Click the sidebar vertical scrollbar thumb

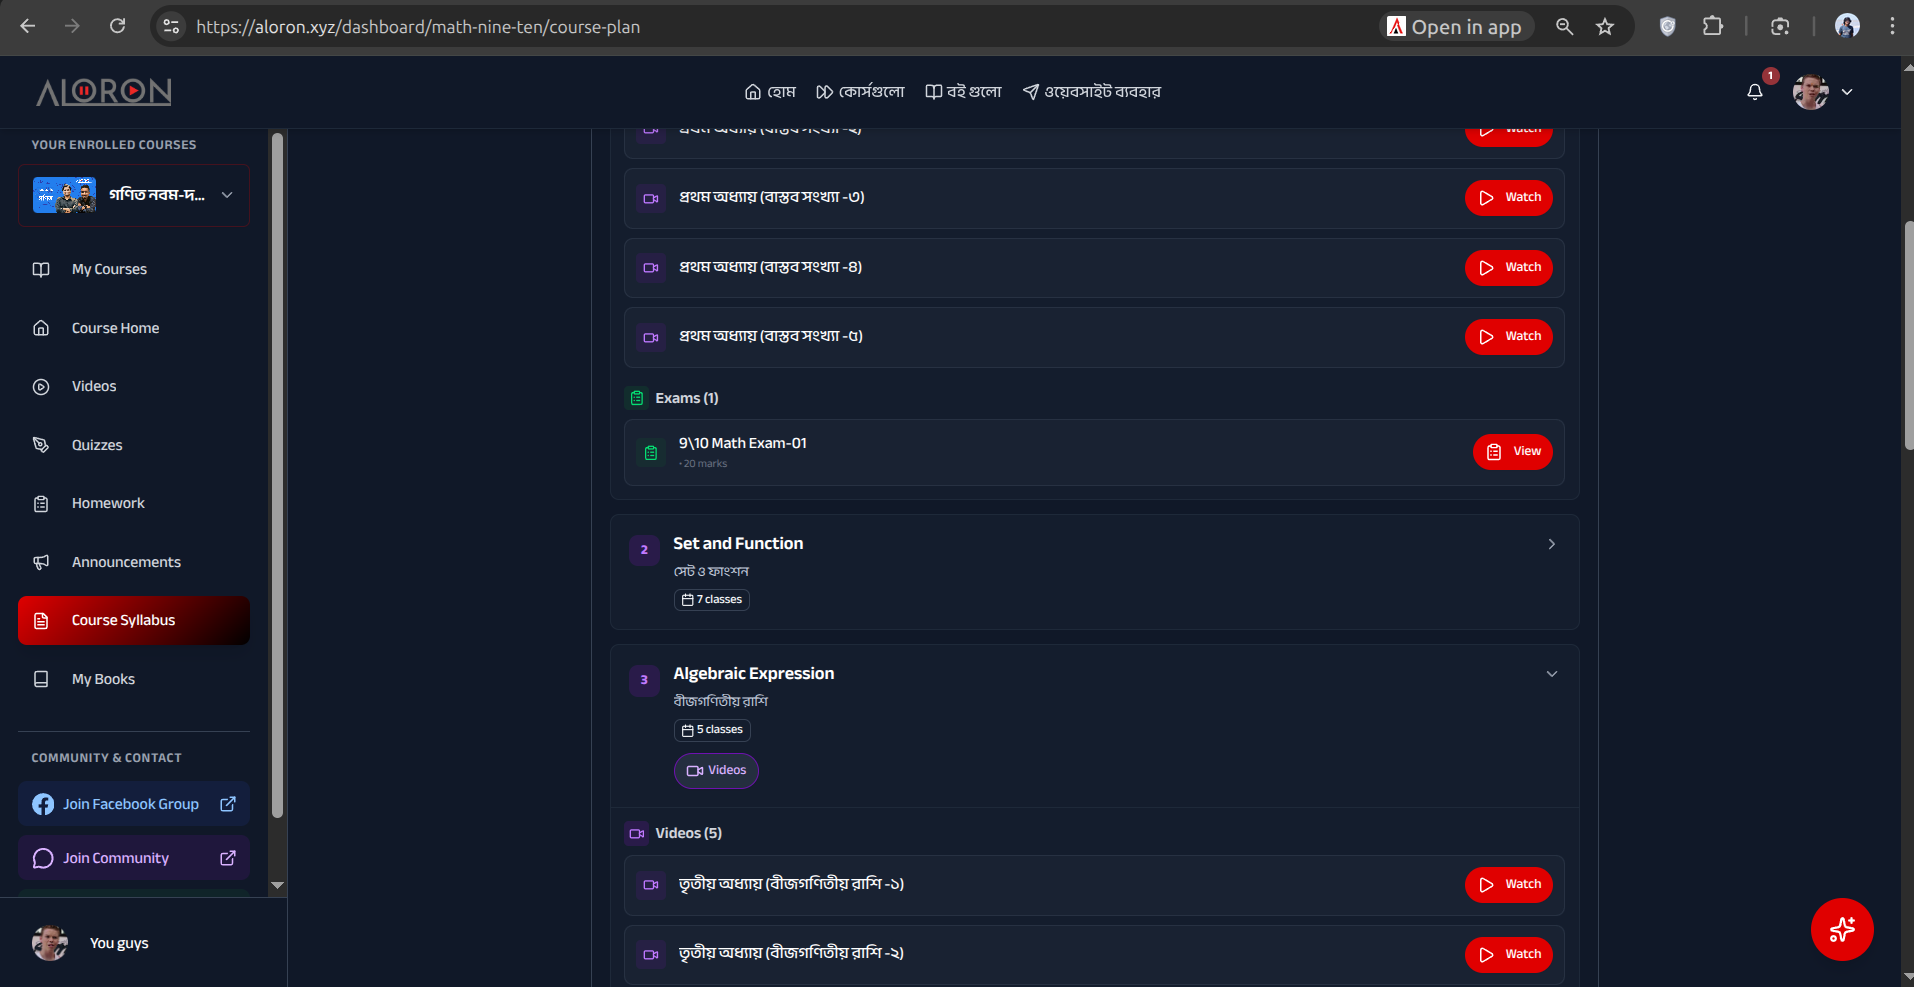point(278,475)
